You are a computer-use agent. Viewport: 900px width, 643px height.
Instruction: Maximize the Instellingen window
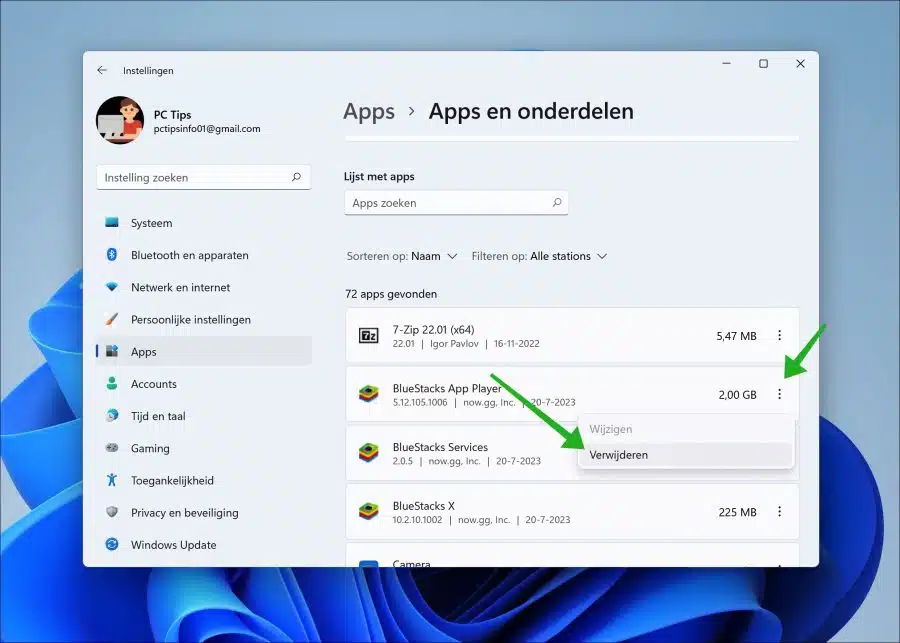click(763, 64)
